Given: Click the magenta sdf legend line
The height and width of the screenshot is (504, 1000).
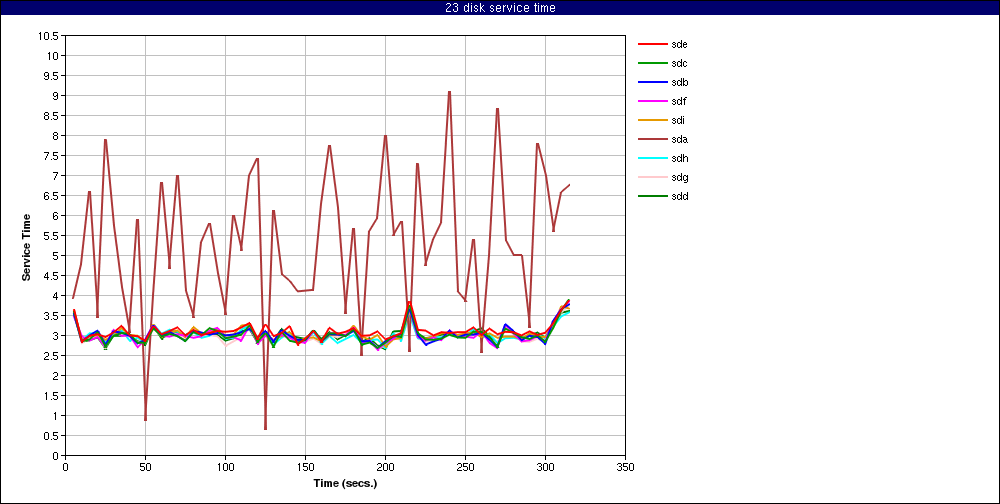Looking at the screenshot, I should click(652, 101).
